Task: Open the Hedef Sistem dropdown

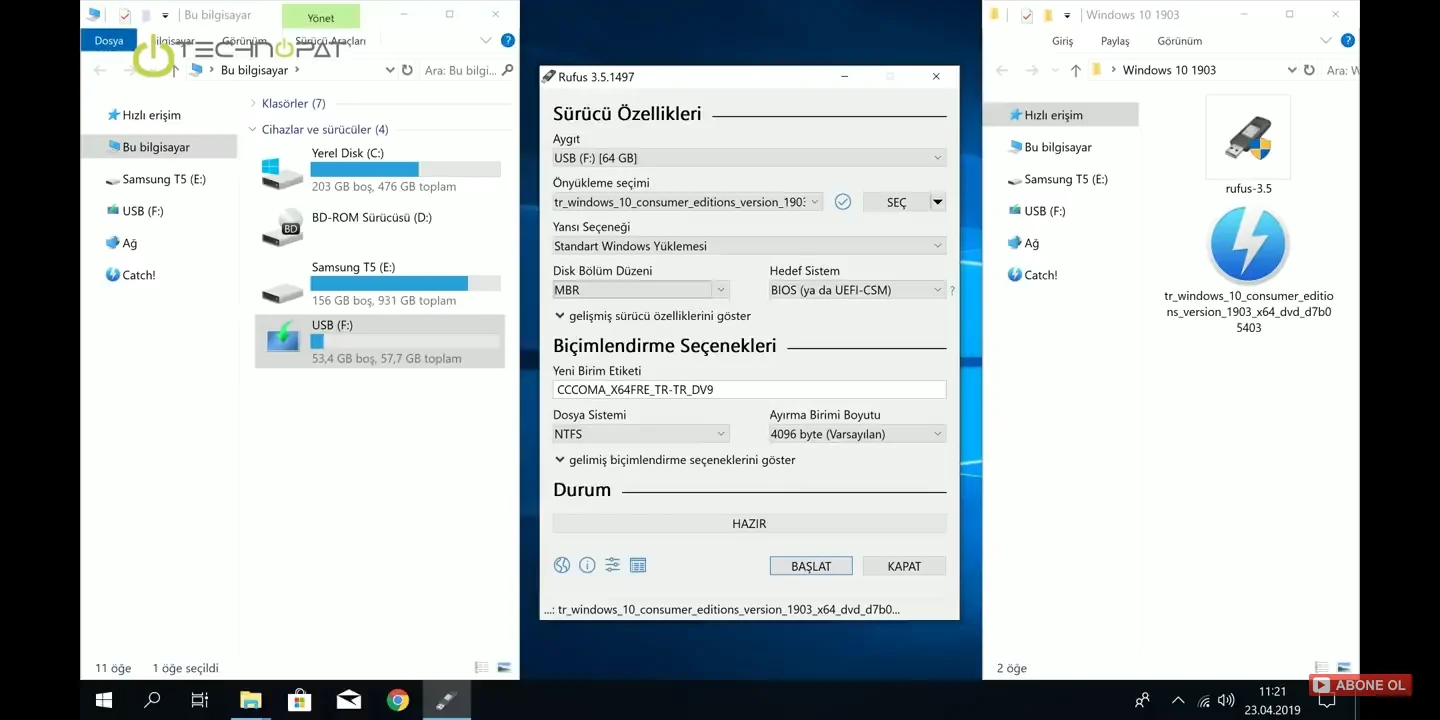Action: pos(857,290)
